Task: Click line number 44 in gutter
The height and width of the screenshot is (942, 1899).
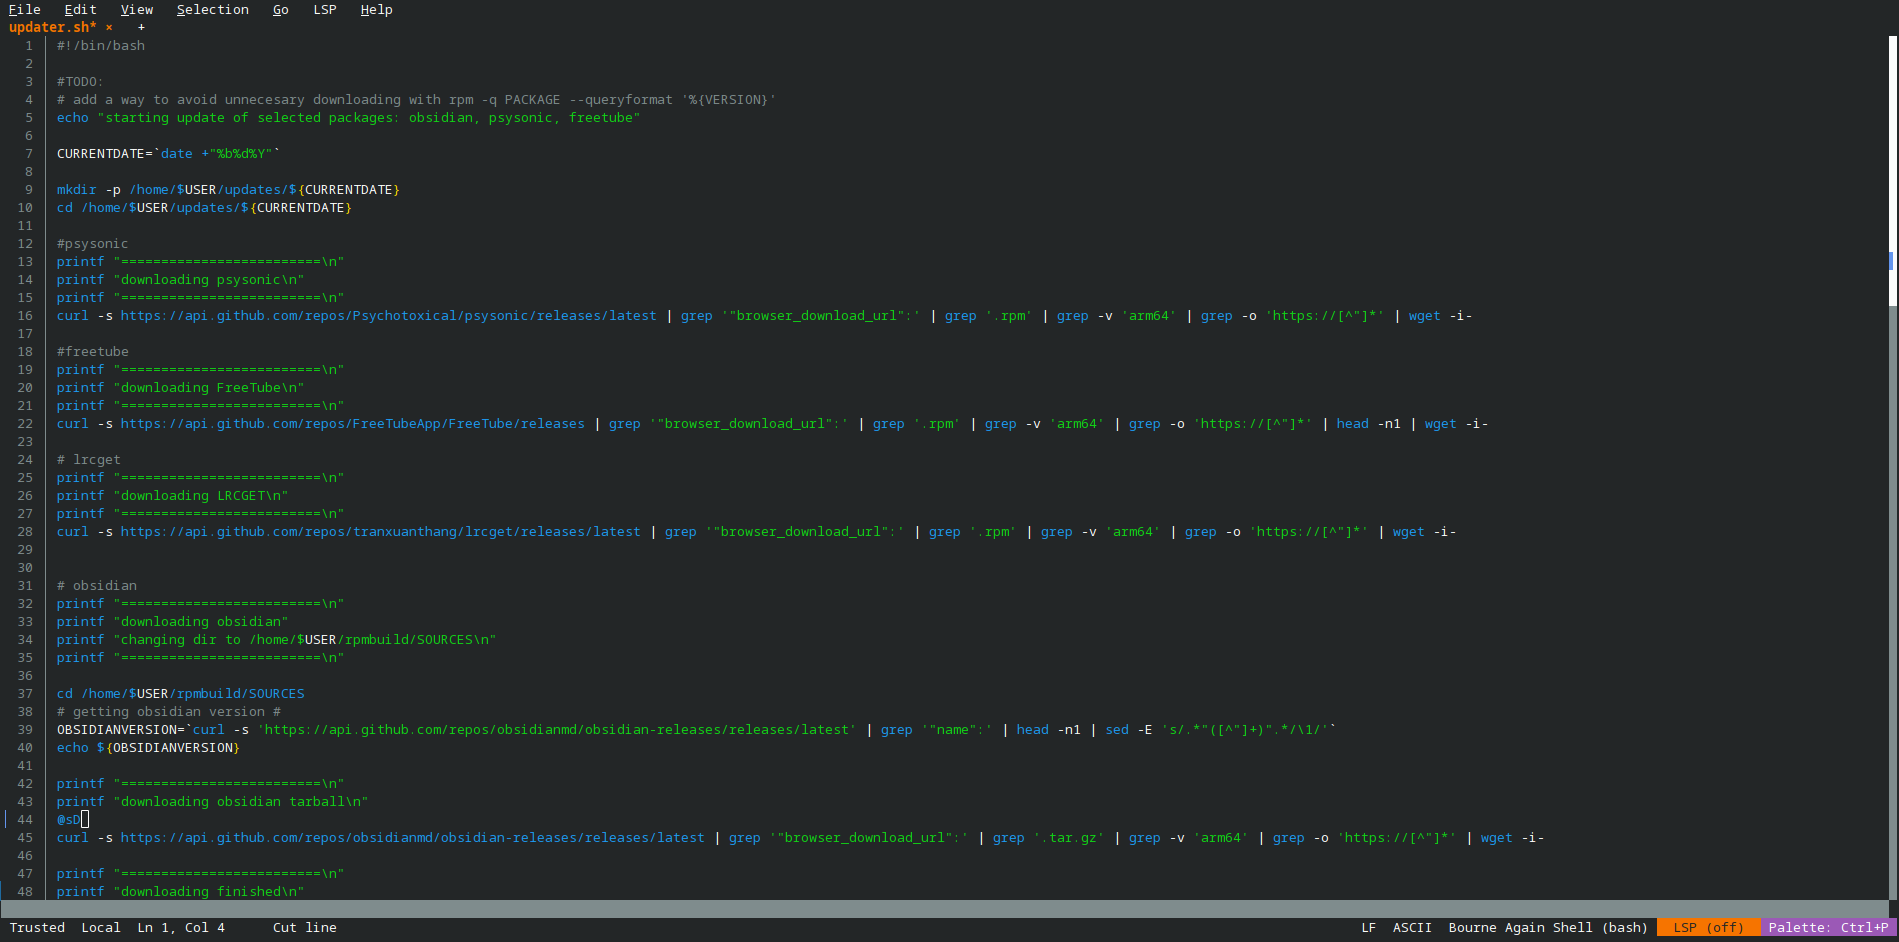Action: click(25, 819)
